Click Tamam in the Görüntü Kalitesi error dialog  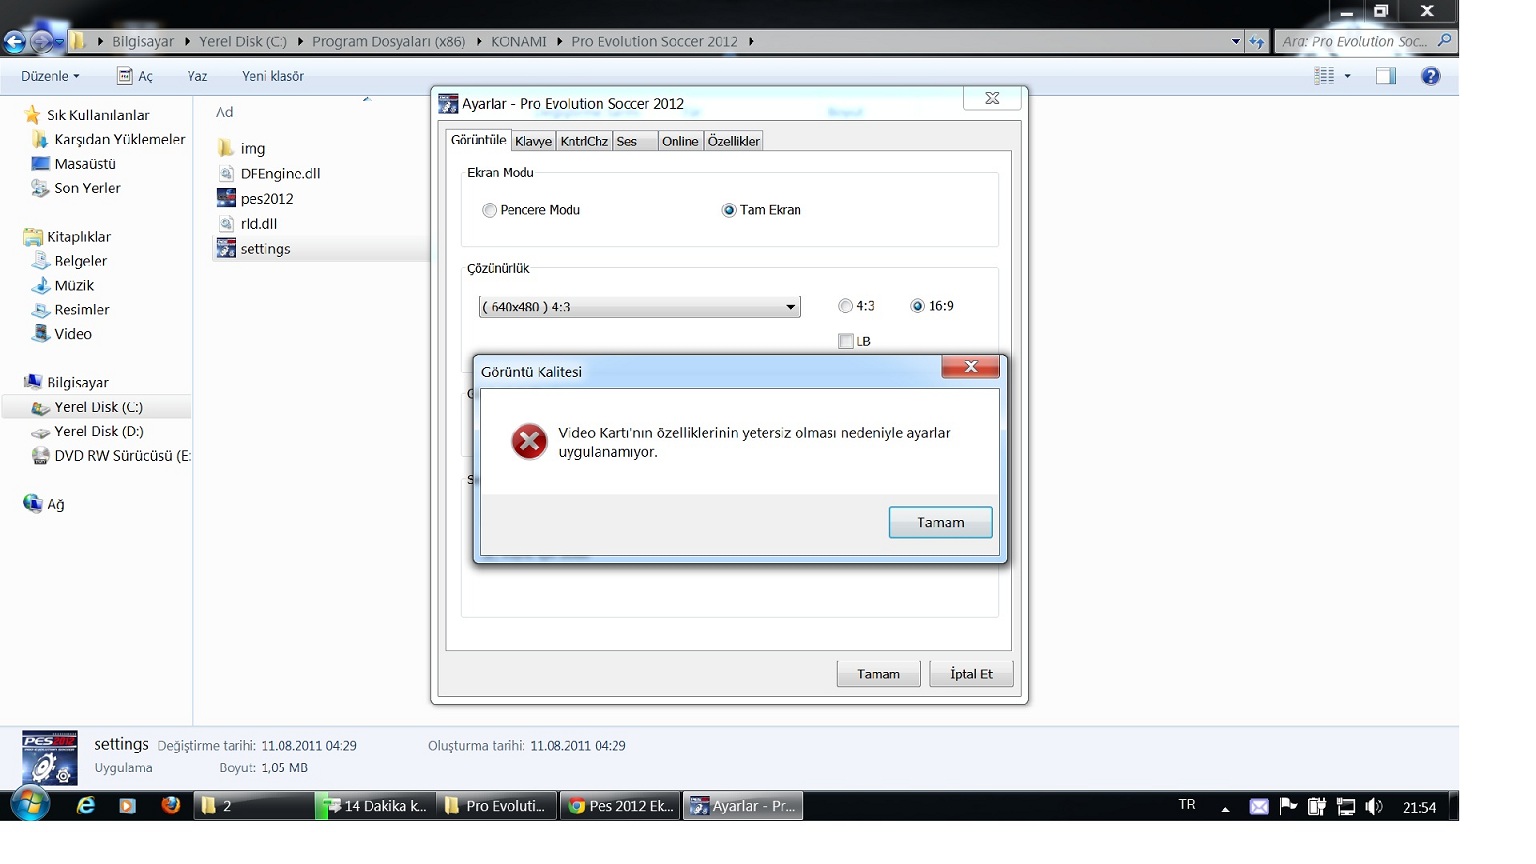click(940, 522)
